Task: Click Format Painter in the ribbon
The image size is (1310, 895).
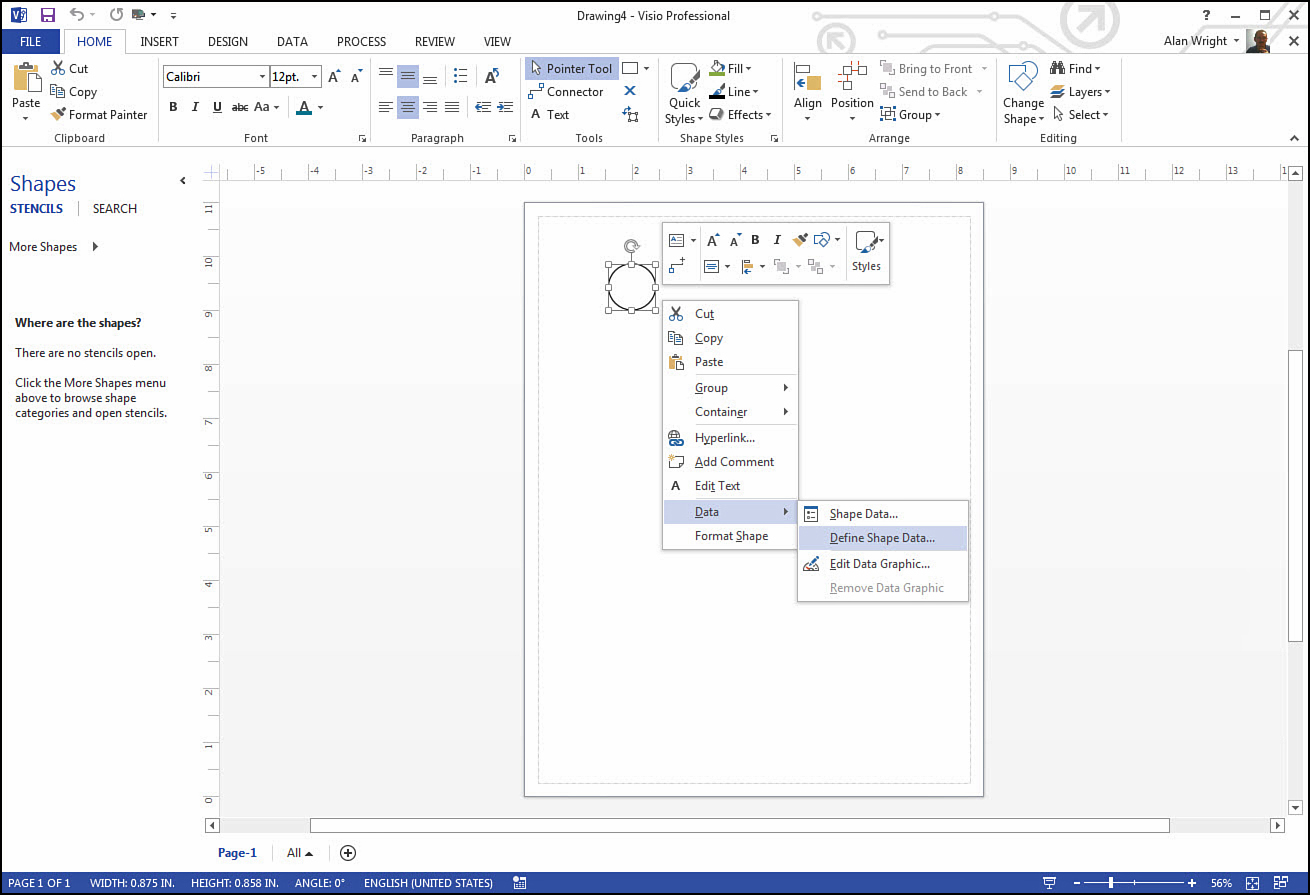Action: pos(99,115)
